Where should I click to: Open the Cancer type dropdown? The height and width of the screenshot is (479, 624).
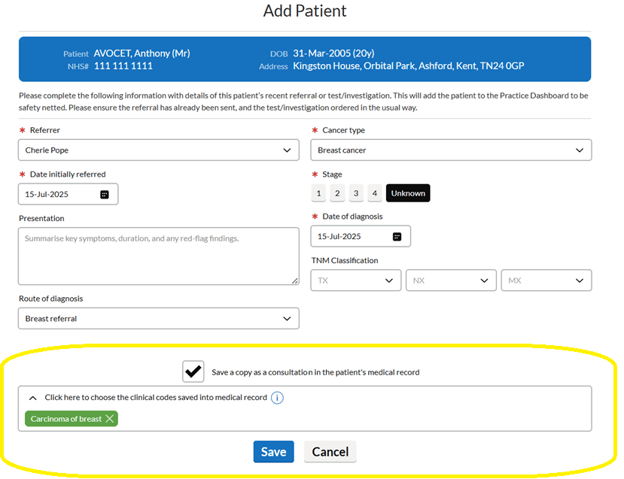[x=451, y=150]
